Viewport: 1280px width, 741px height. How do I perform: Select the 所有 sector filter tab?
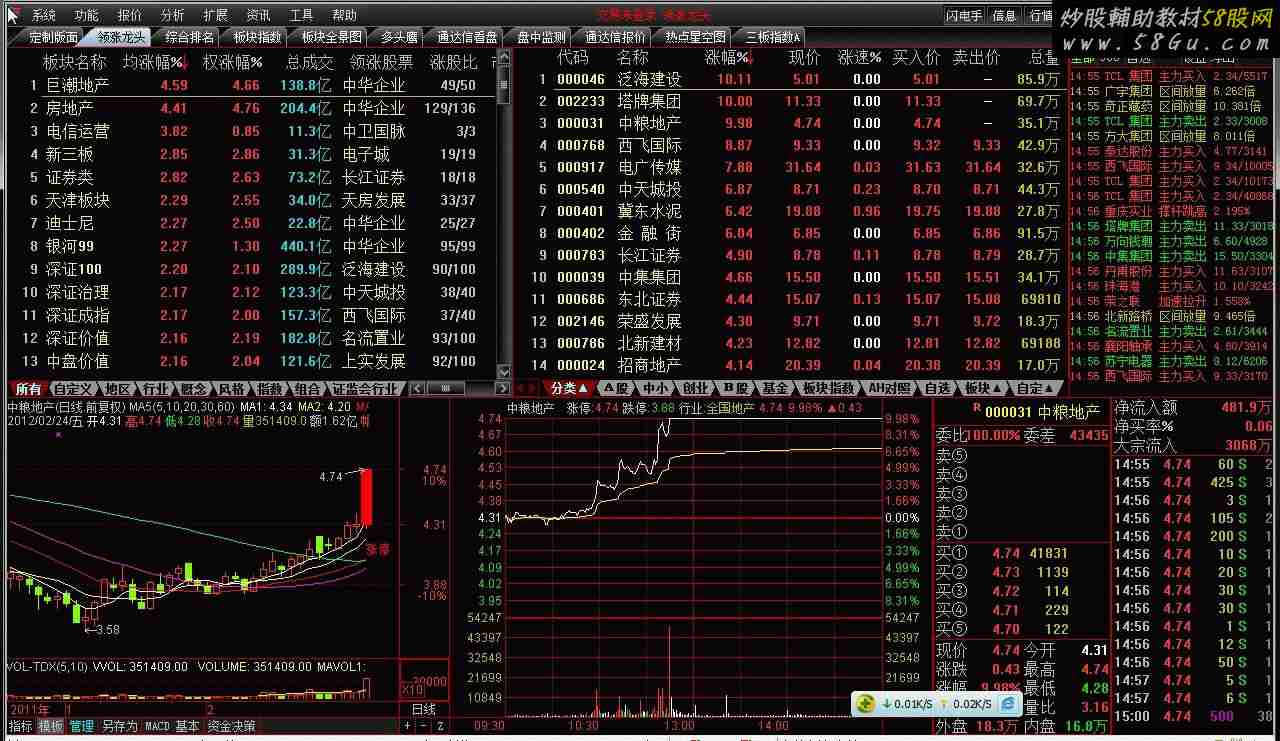pos(28,389)
